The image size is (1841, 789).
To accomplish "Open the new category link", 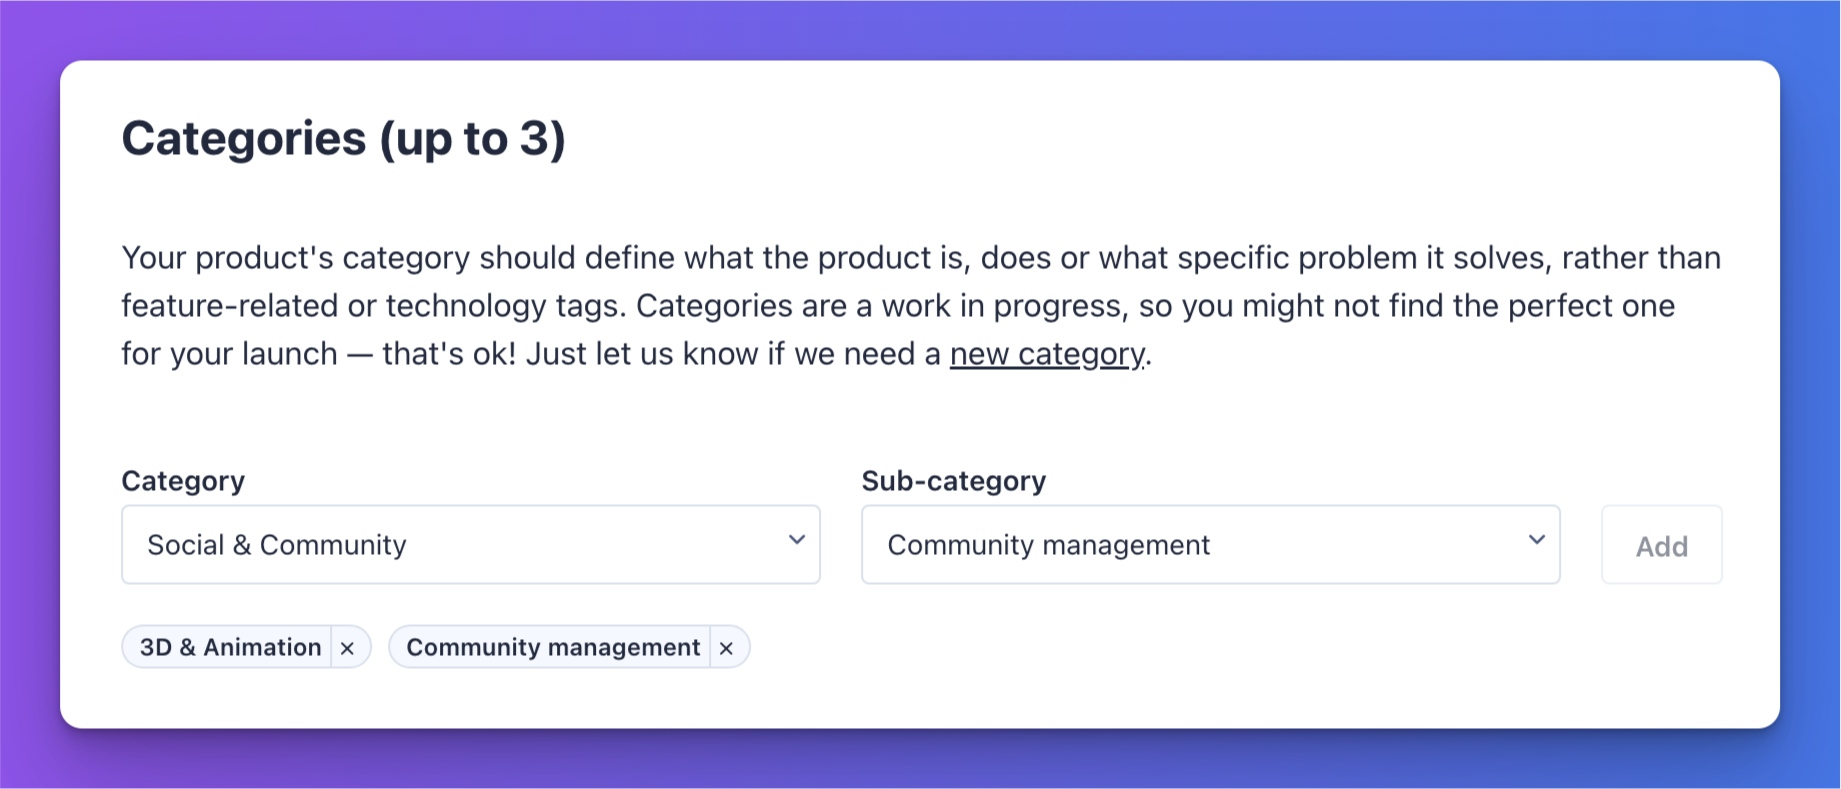I will tap(1047, 354).
